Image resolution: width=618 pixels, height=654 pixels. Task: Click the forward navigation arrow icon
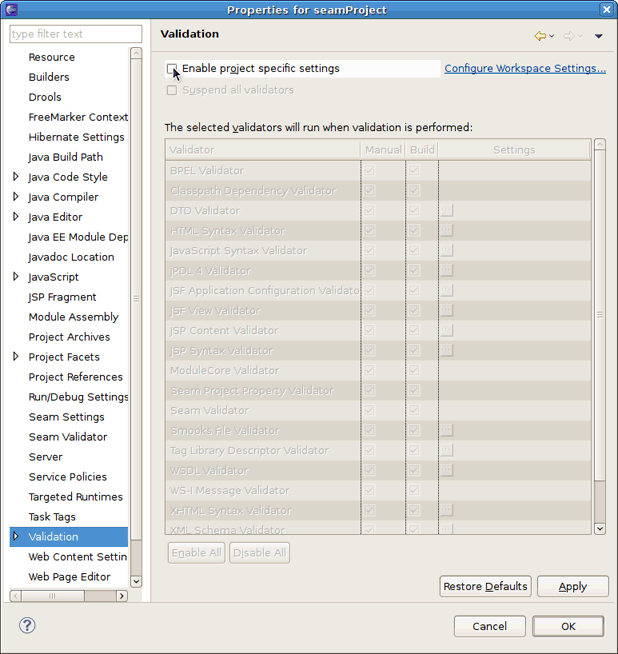click(x=568, y=36)
